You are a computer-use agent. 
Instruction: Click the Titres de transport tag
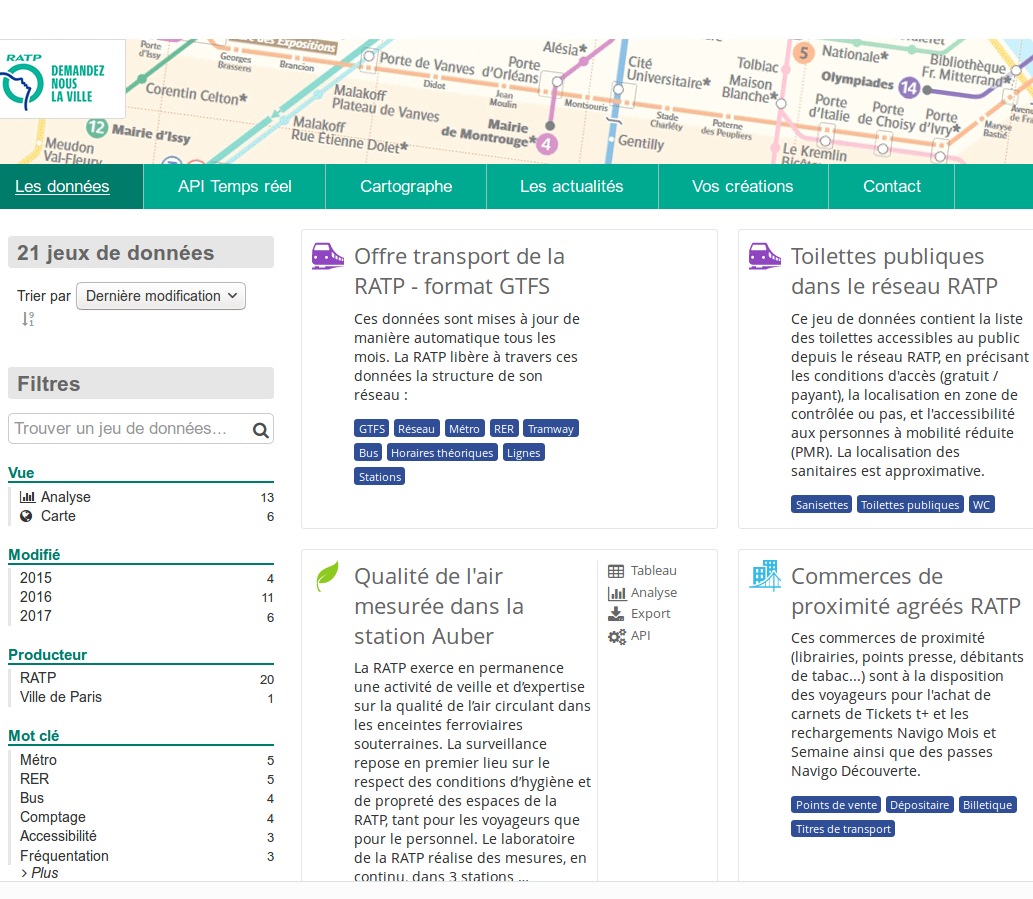[843, 829]
